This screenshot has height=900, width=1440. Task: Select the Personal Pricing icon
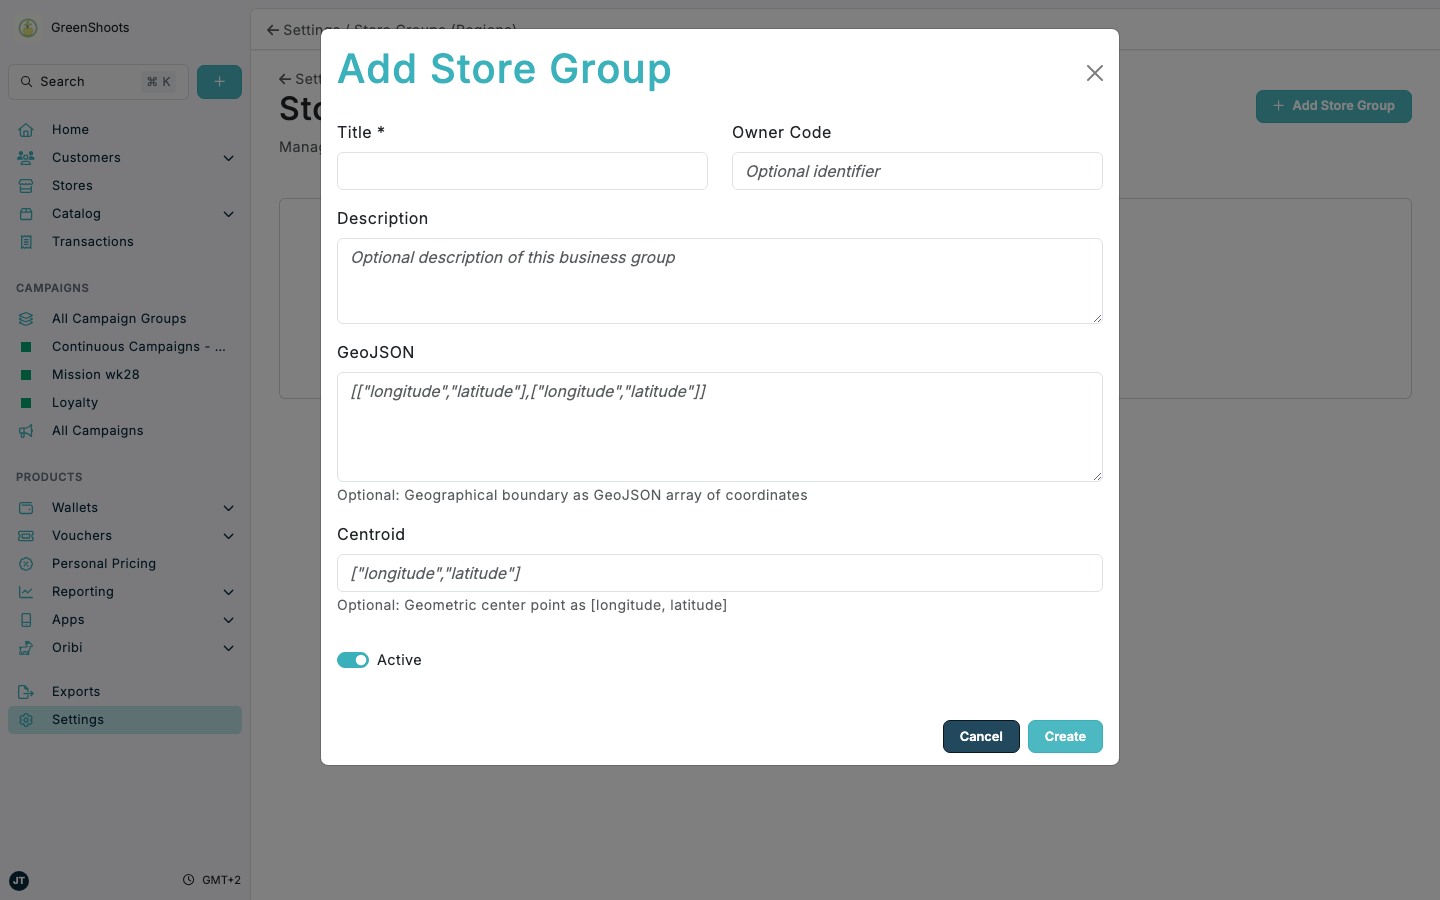pyautogui.click(x=27, y=563)
